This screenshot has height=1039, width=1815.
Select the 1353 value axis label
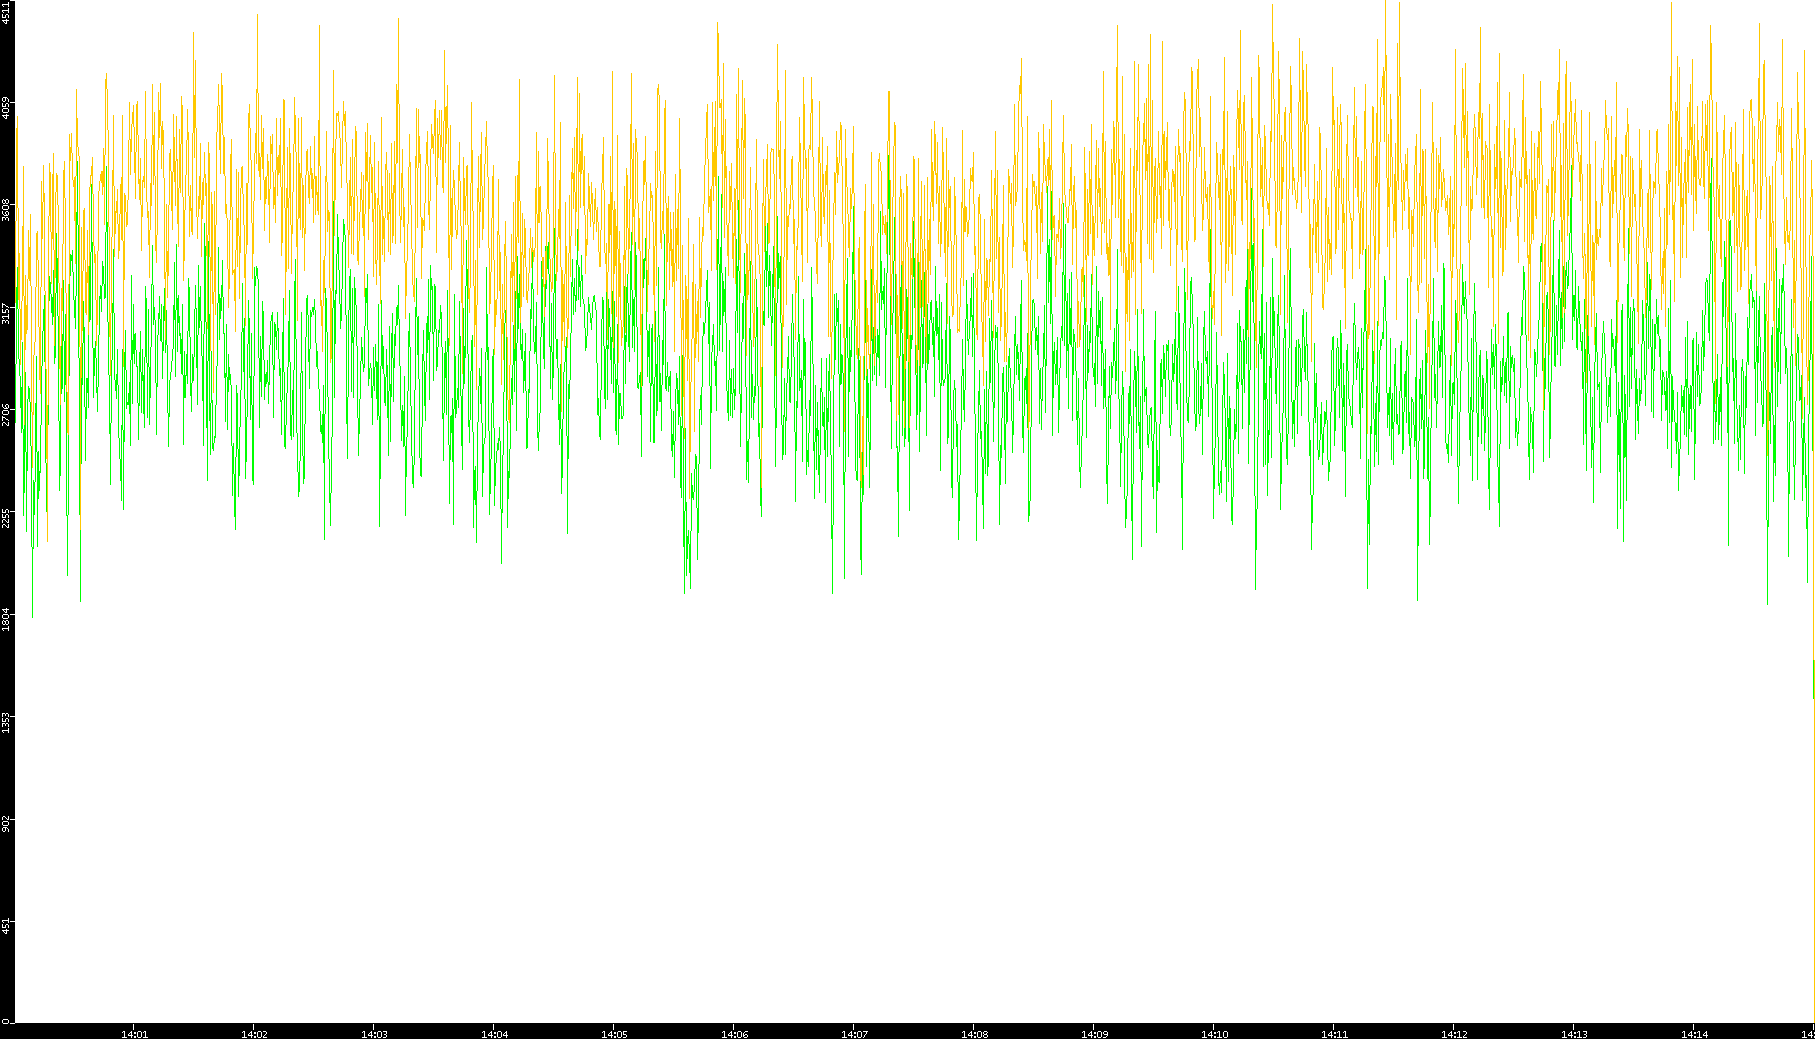(x=7, y=722)
